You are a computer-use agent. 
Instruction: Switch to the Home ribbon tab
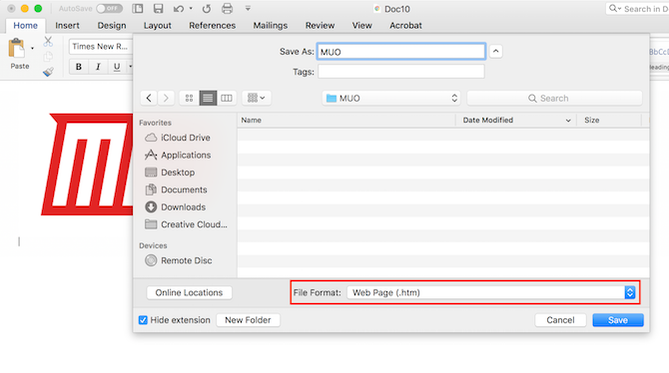tap(25, 26)
